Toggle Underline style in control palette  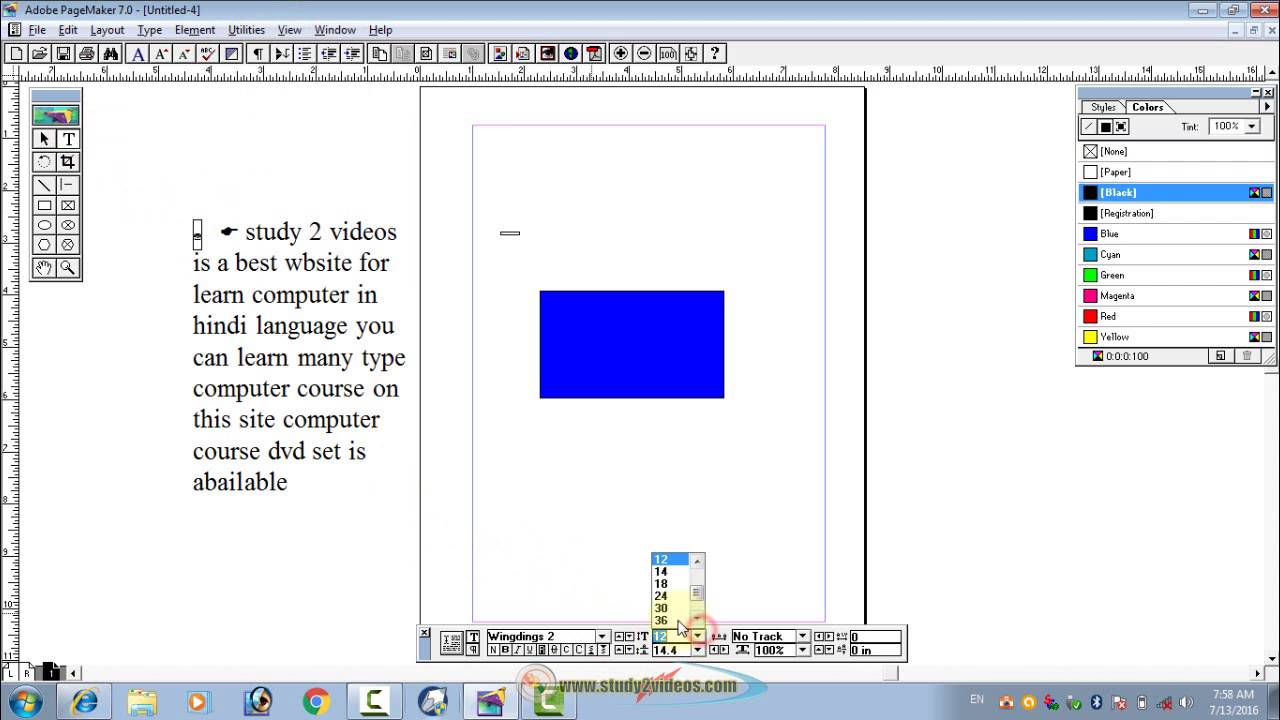(529, 650)
